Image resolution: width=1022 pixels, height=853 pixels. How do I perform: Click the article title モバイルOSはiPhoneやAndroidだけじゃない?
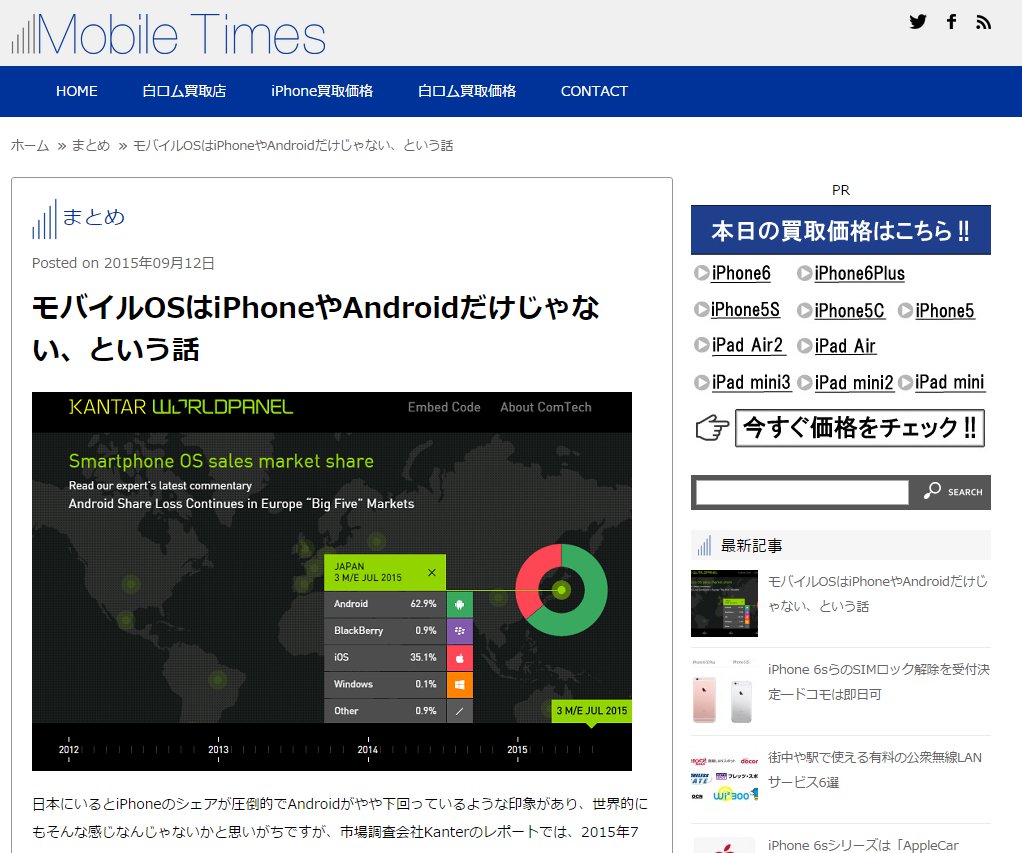pyautogui.click(x=315, y=328)
